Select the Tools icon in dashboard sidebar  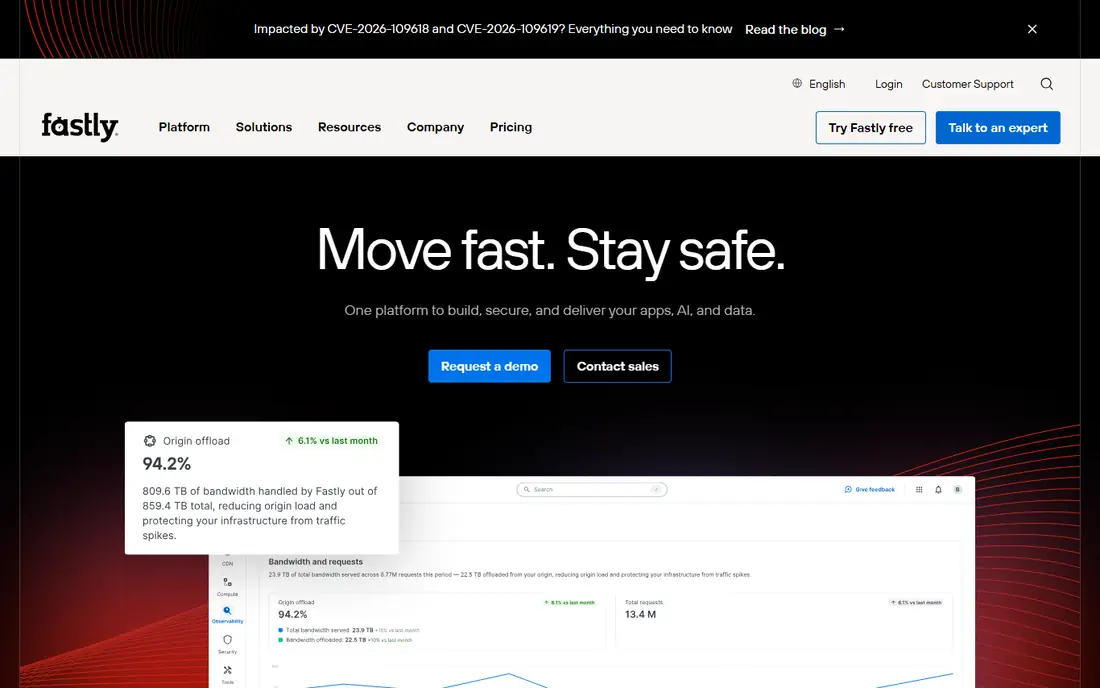tap(227, 670)
